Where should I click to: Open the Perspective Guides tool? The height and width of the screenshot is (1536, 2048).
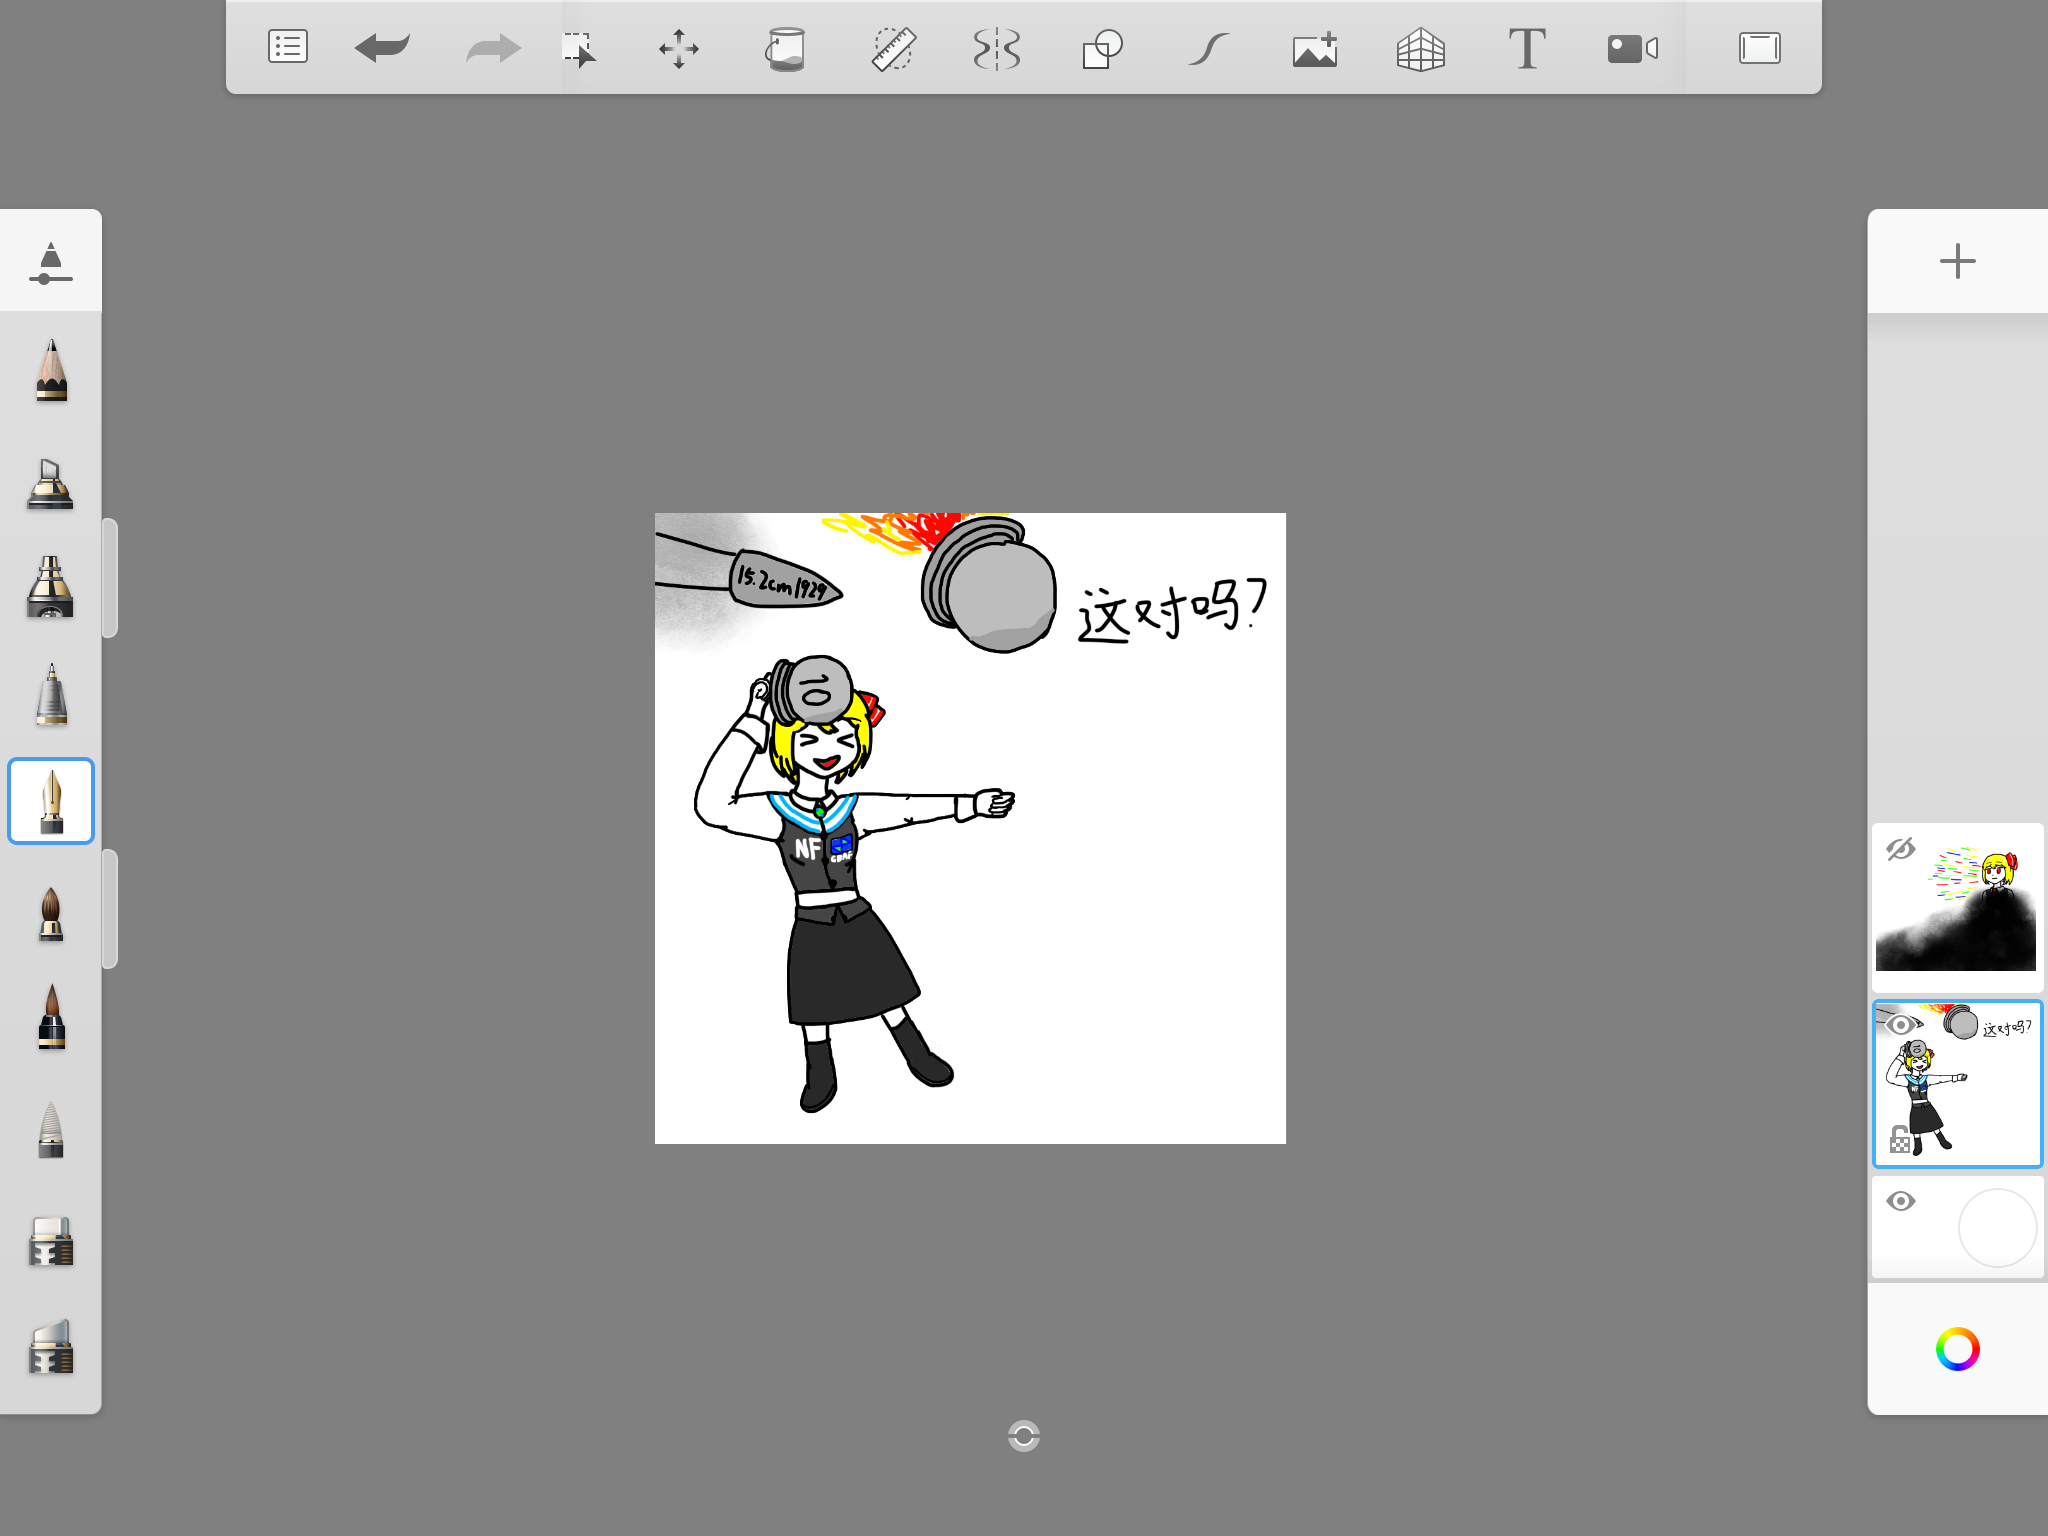1421,49
